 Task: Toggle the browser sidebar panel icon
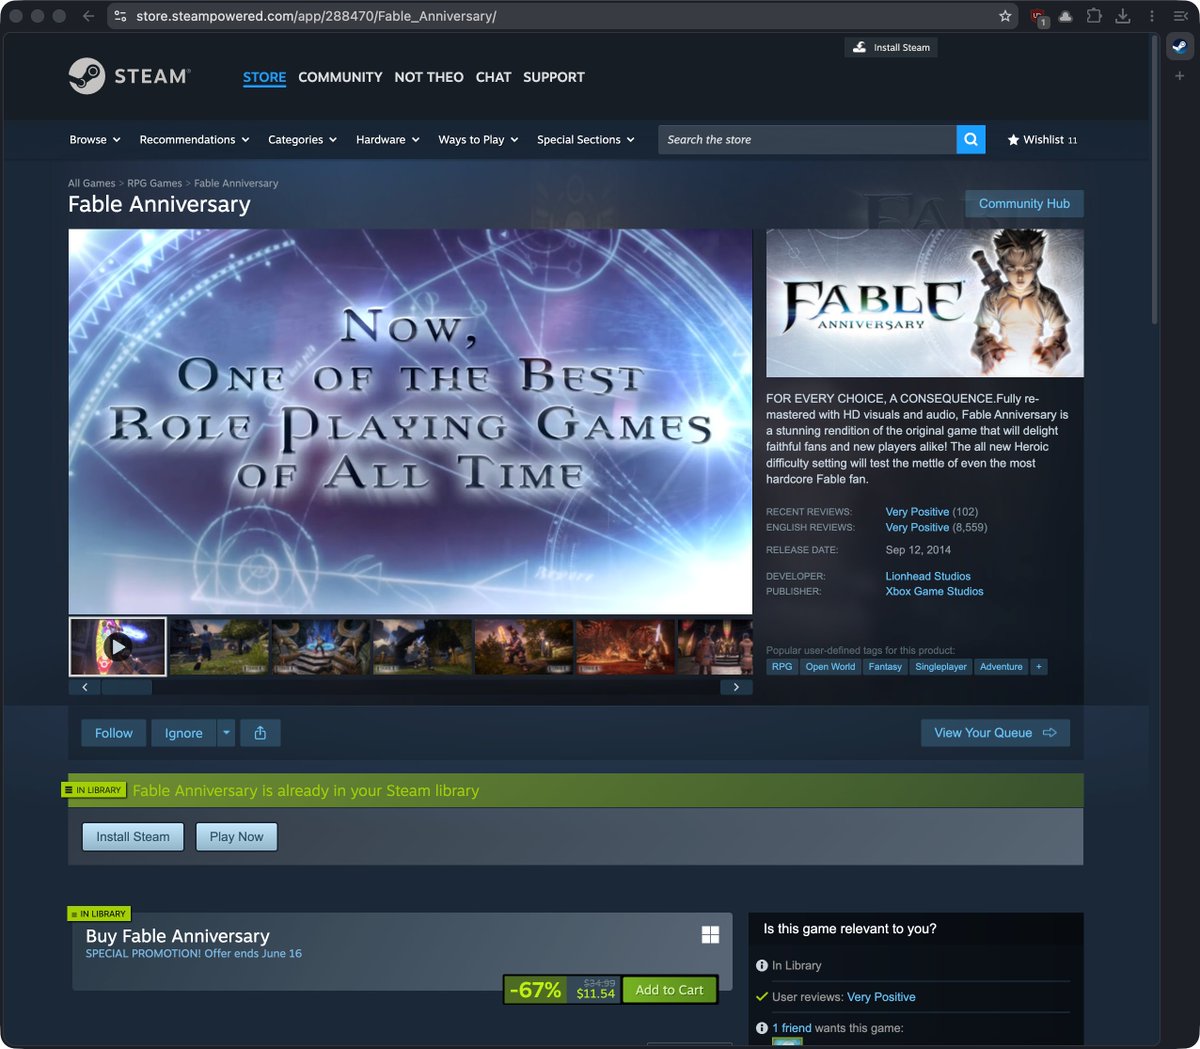[x=1180, y=16]
